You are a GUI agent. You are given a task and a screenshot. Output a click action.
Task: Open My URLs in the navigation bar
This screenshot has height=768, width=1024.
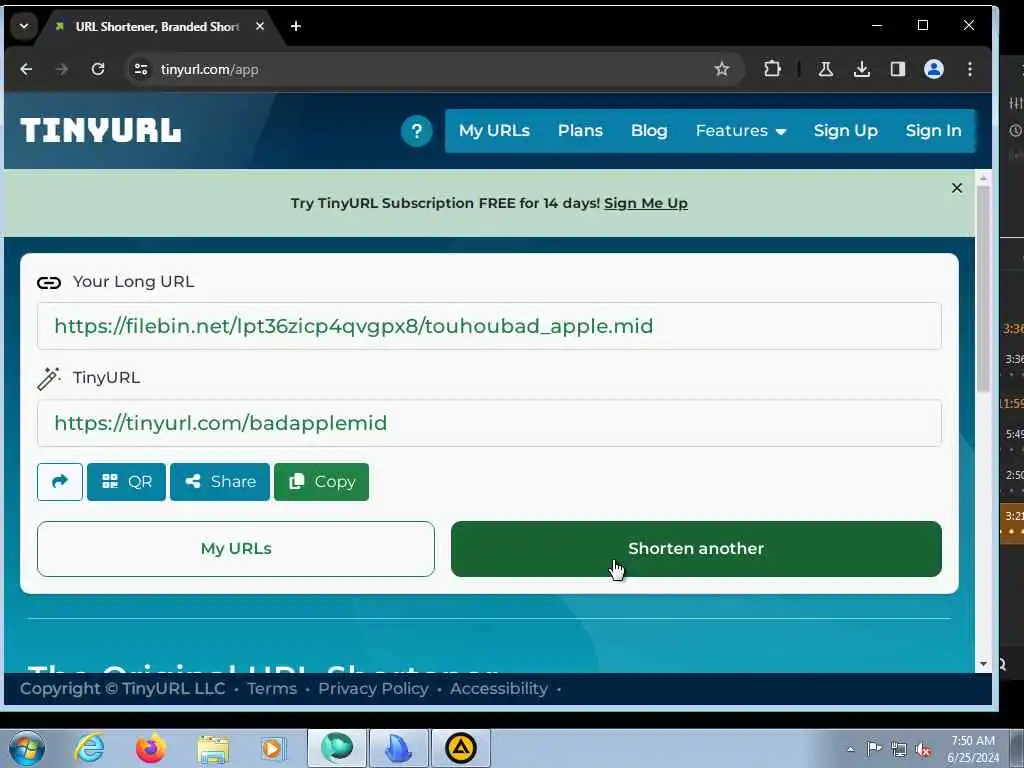494,131
